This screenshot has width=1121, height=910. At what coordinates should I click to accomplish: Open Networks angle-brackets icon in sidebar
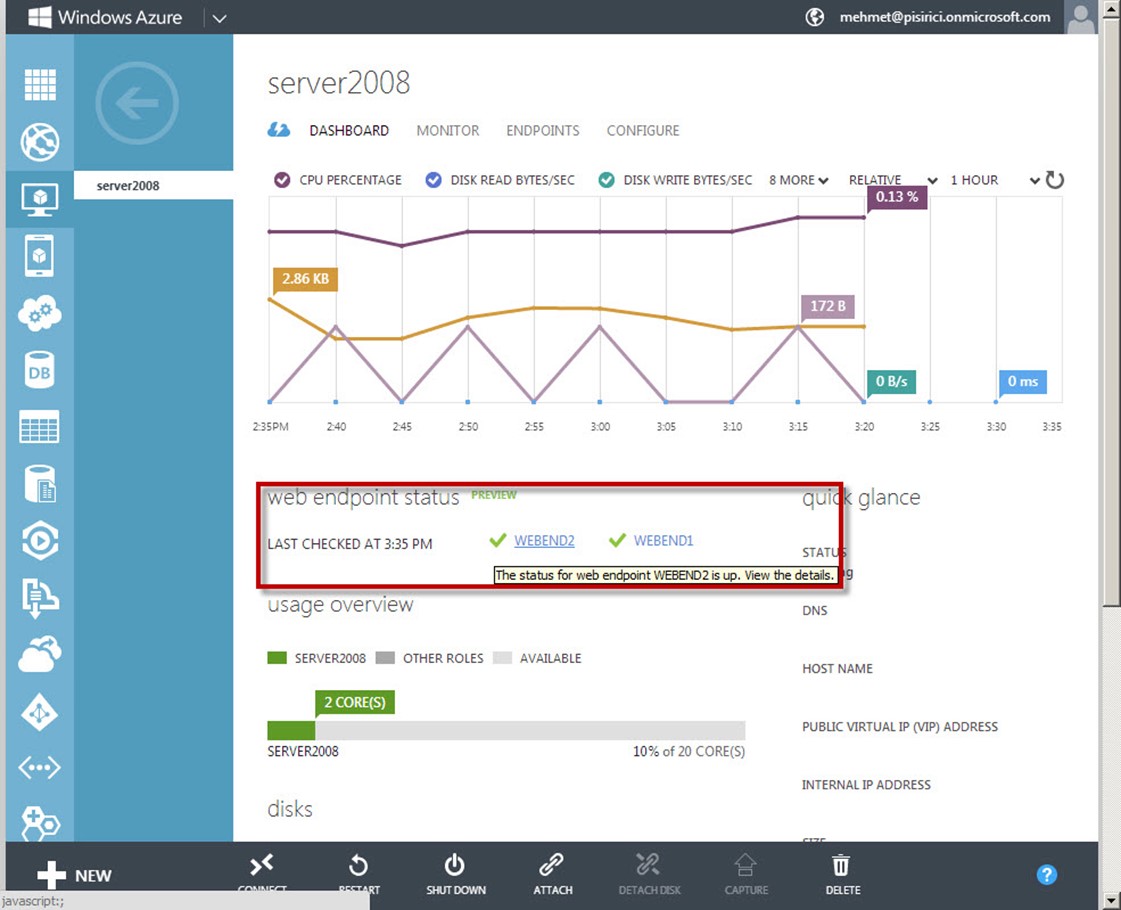pos(40,768)
